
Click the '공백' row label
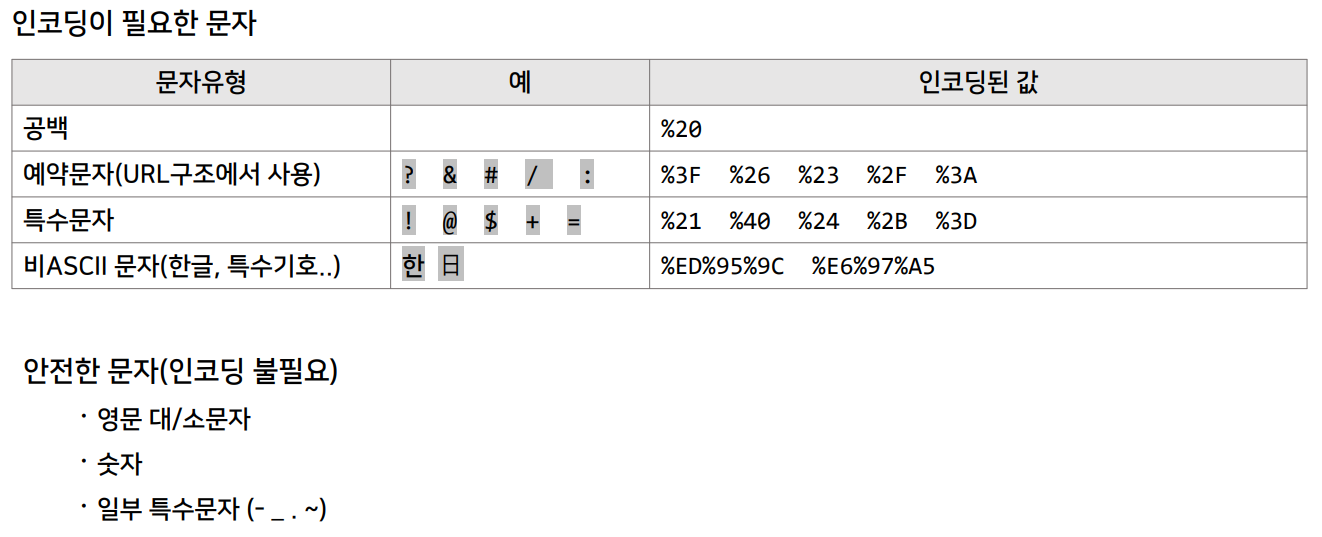coord(46,128)
